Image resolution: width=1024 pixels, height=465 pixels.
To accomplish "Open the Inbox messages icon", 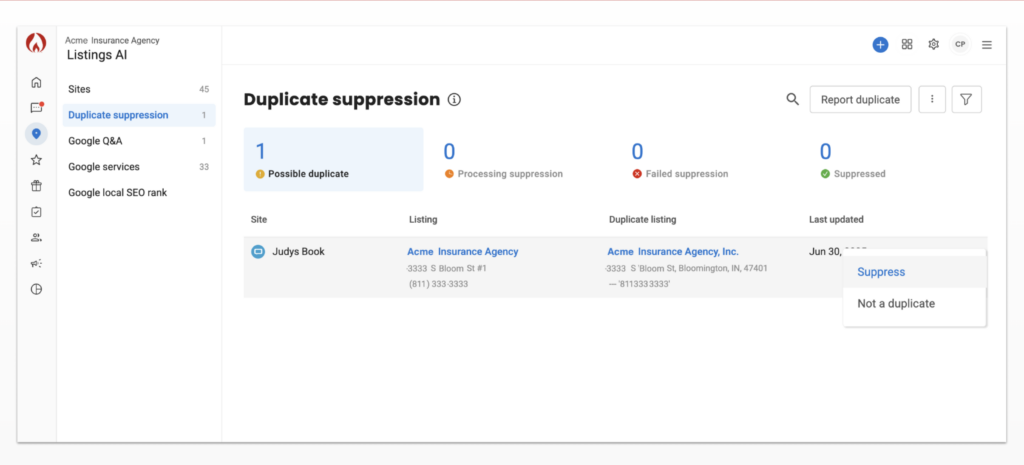I will tap(37, 108).
